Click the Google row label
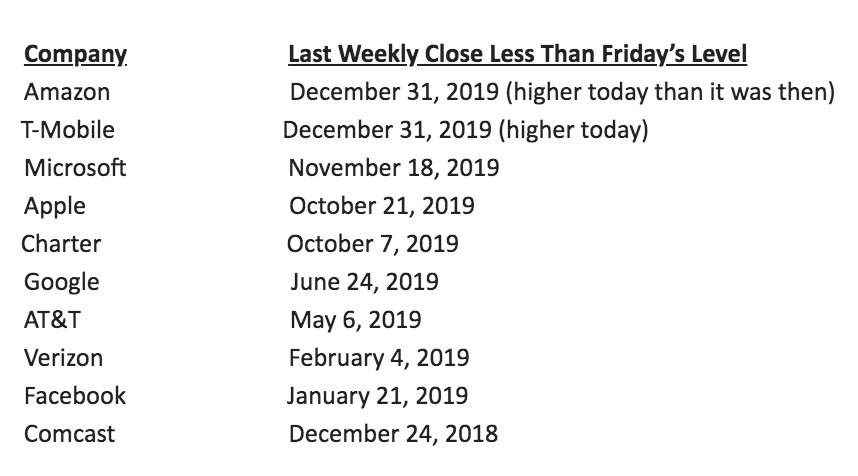This screenshot has width=858, height=476. (x=62, y=282)
